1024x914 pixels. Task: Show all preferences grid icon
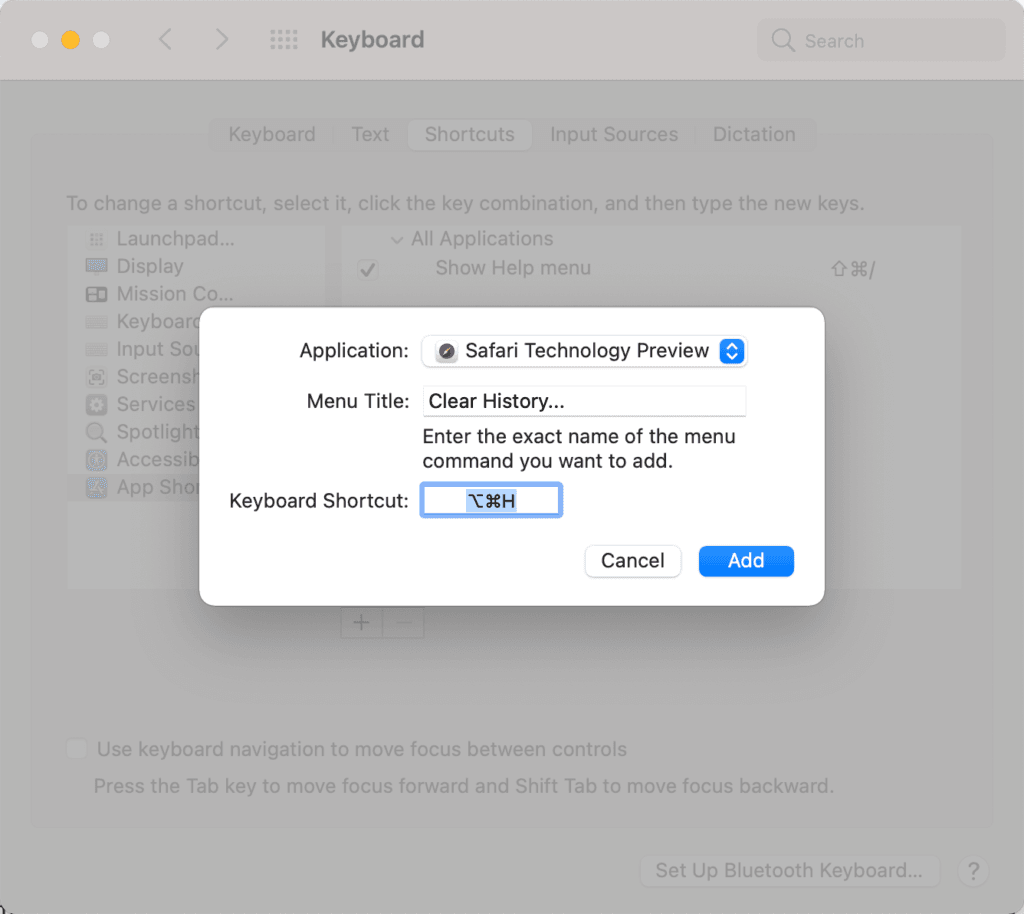[283, 40]
